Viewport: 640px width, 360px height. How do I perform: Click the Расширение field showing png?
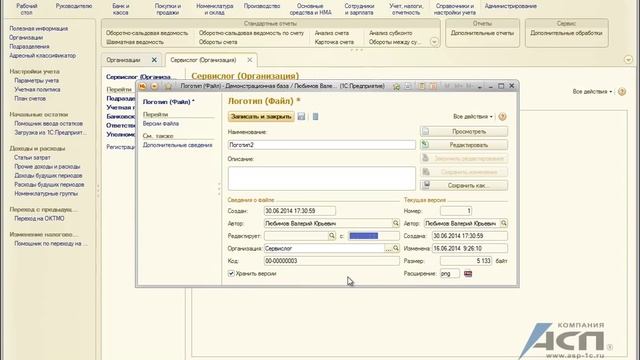point(450,273)
